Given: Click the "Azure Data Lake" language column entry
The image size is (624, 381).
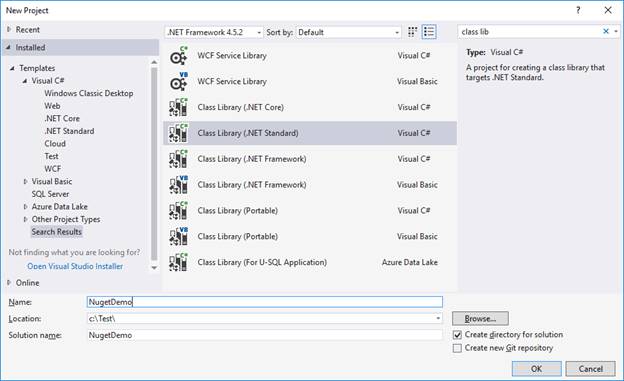Looking at the screenshot, I should pos(410,262).
